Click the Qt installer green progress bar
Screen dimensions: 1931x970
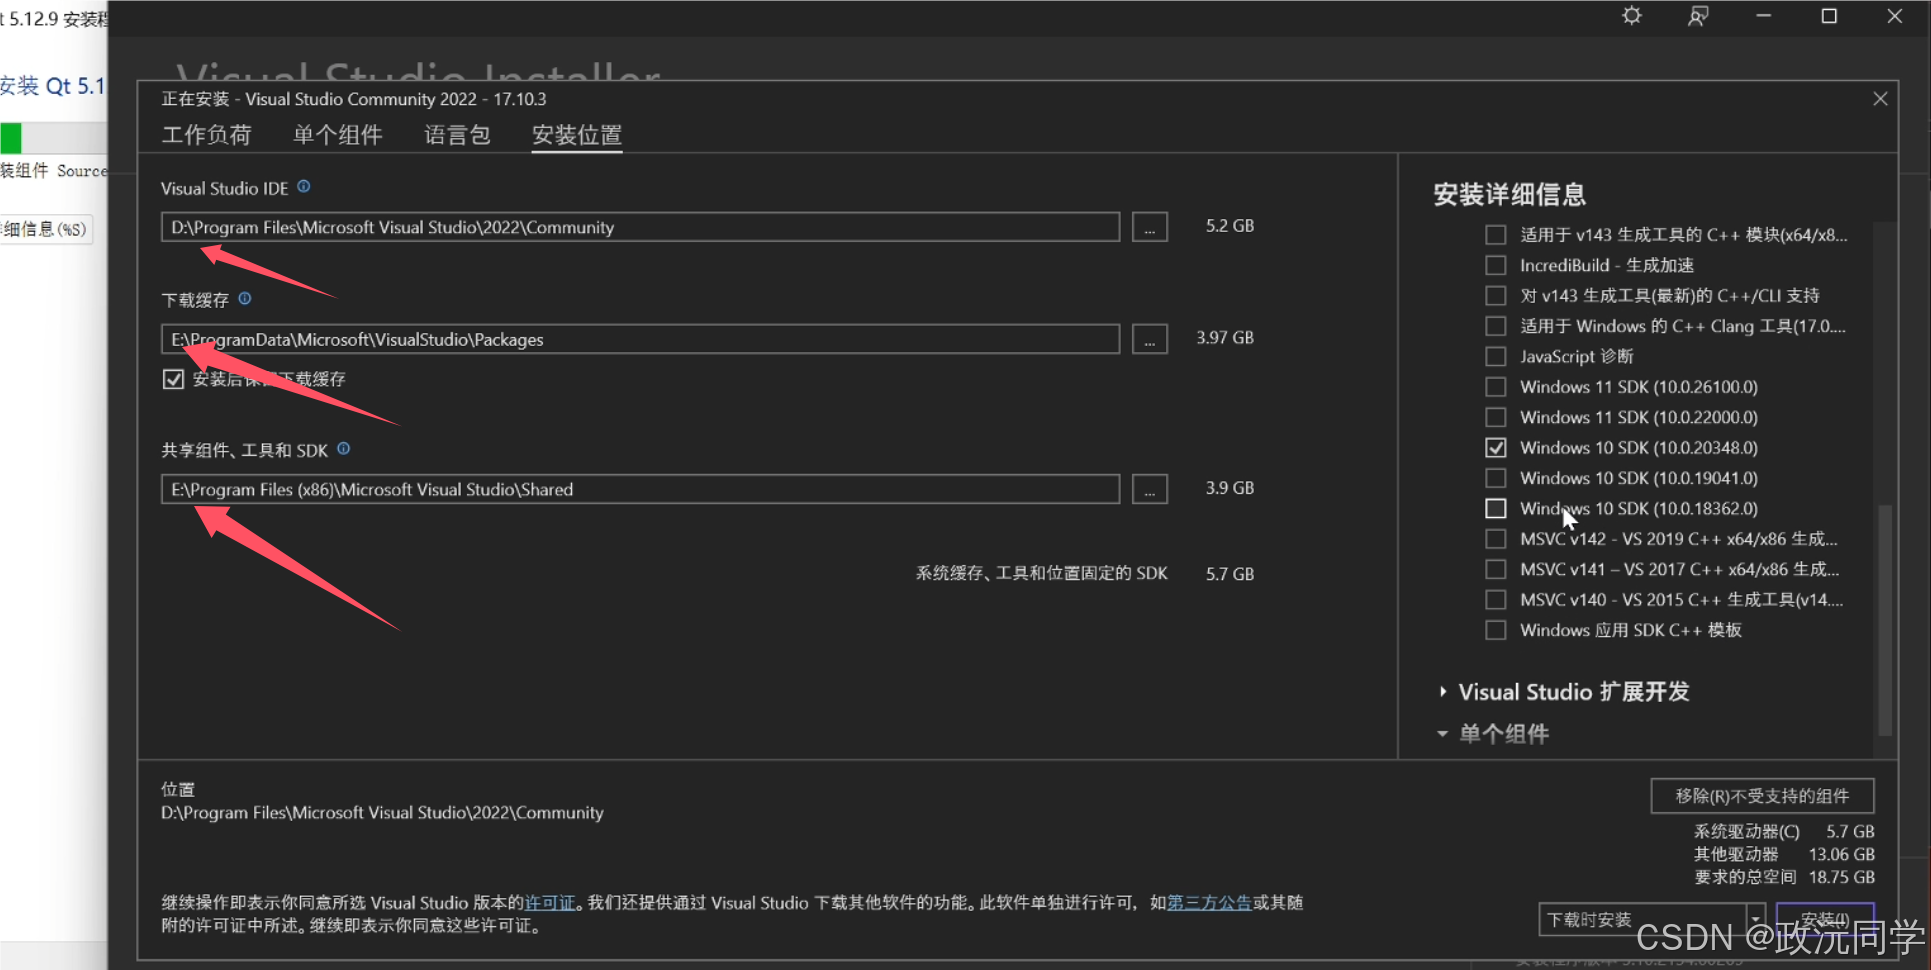click(11, 138)
